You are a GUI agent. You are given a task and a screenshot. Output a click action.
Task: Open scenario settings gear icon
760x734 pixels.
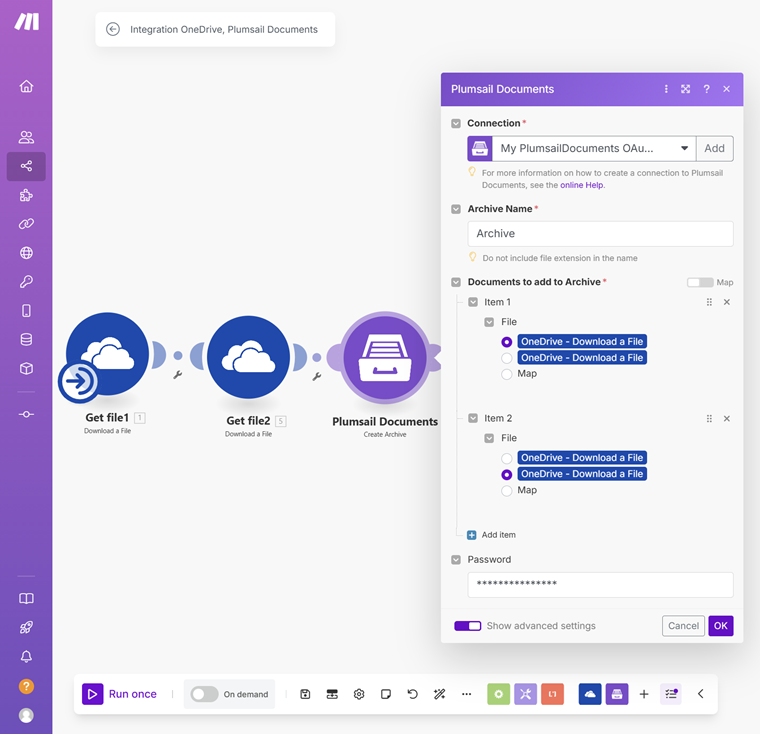tap(359, 694)
